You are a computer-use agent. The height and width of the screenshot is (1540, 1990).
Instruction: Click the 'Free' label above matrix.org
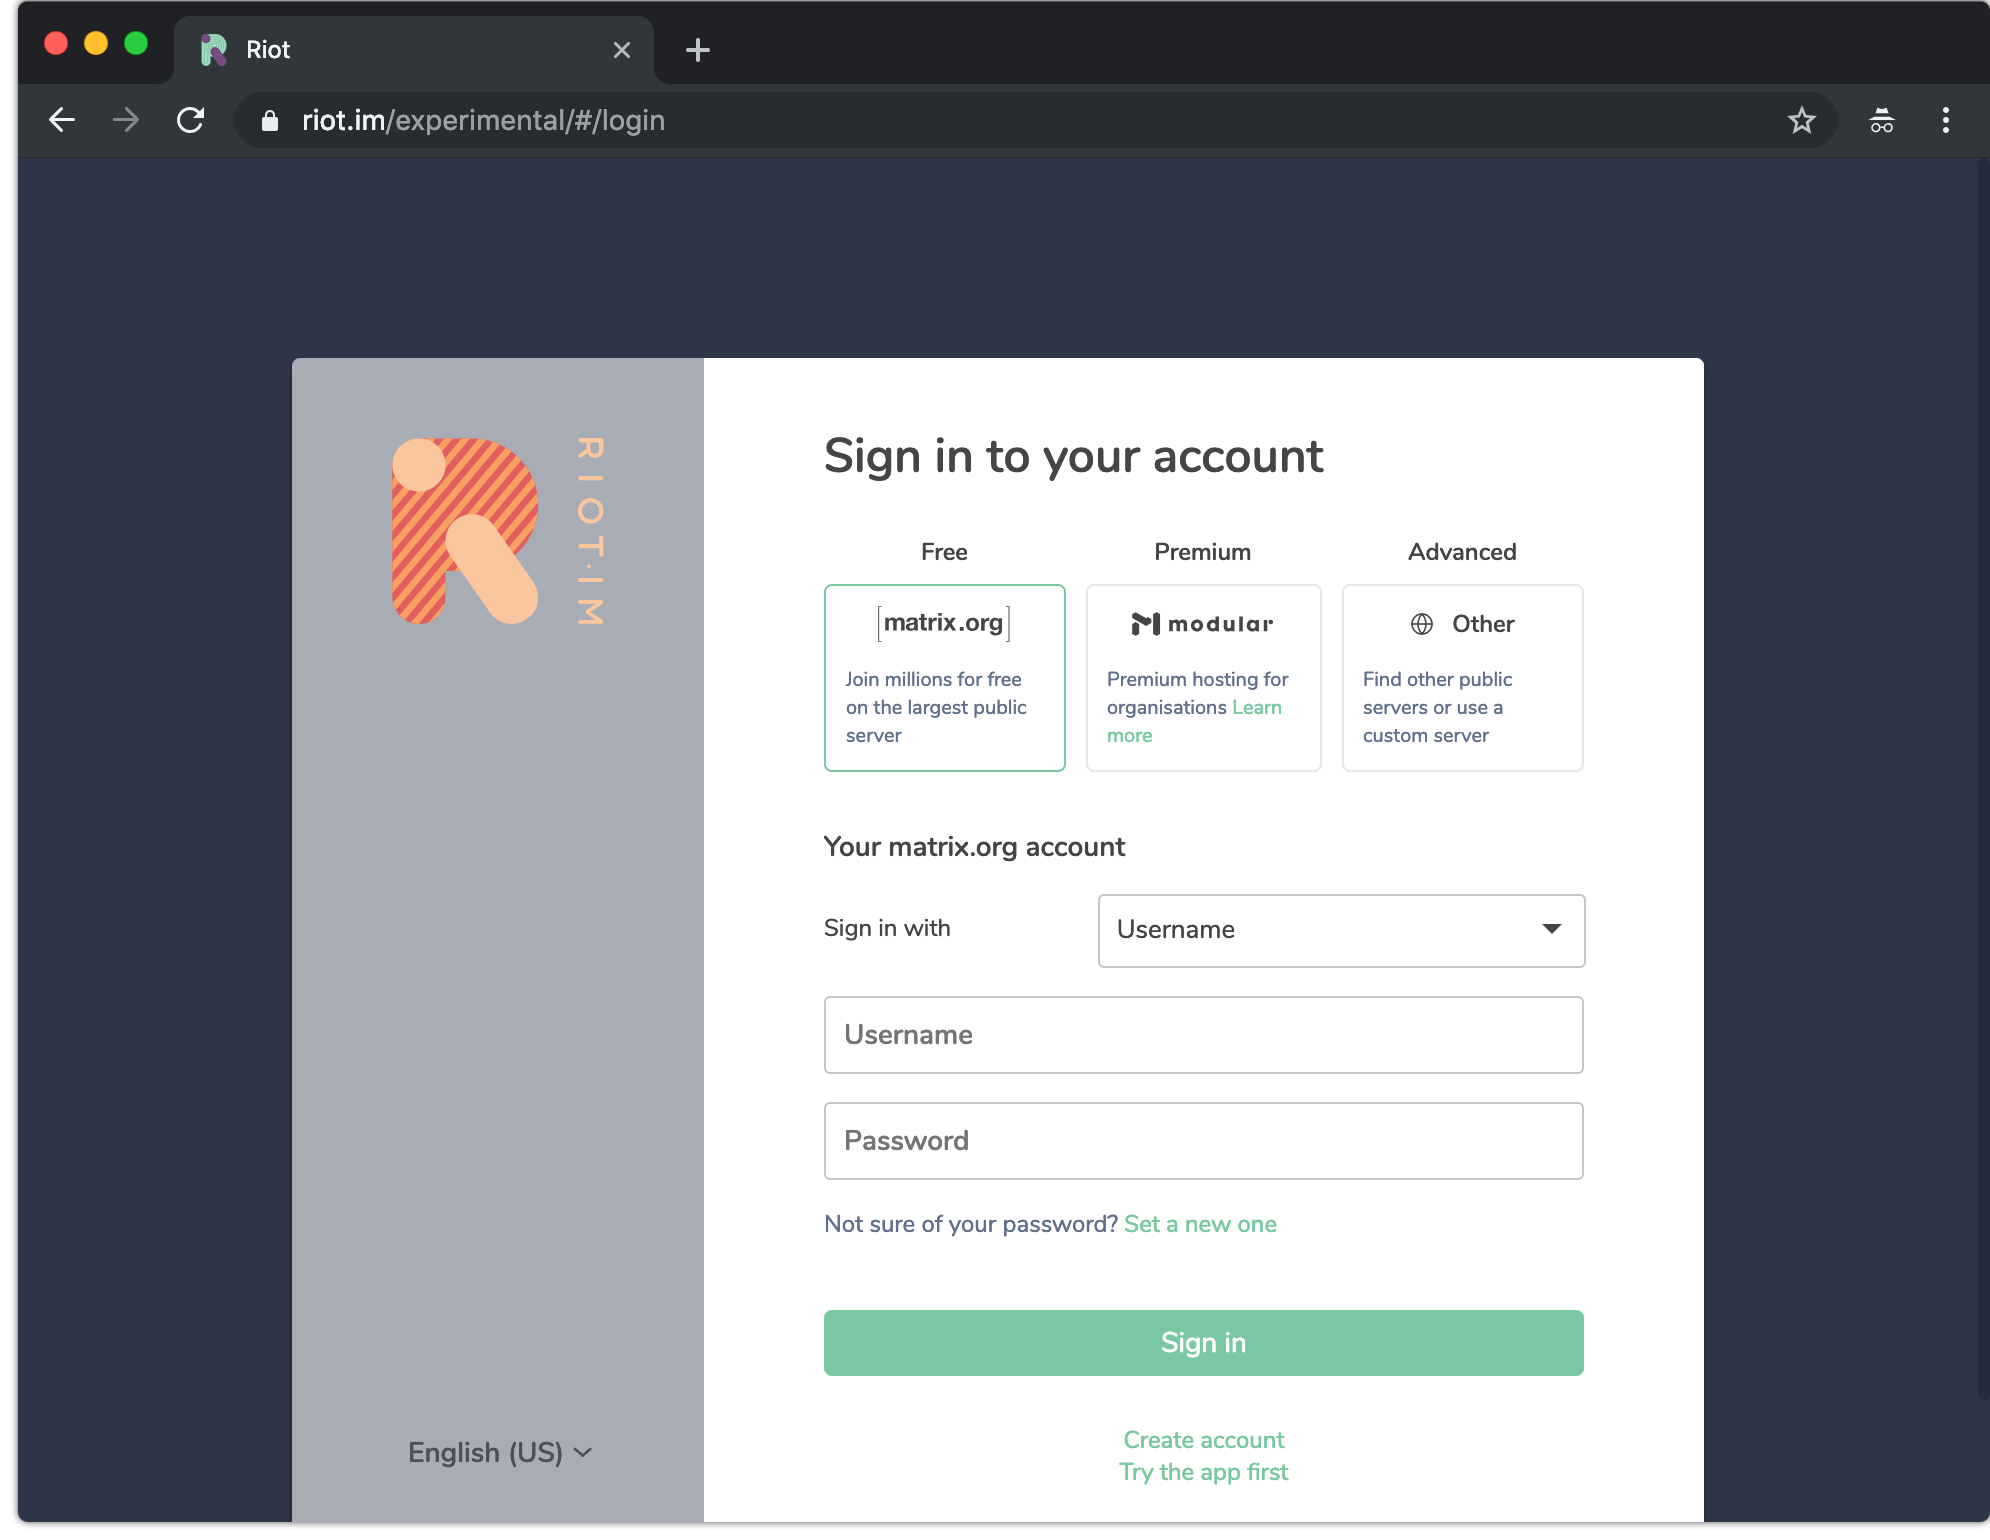coord(944,552)
